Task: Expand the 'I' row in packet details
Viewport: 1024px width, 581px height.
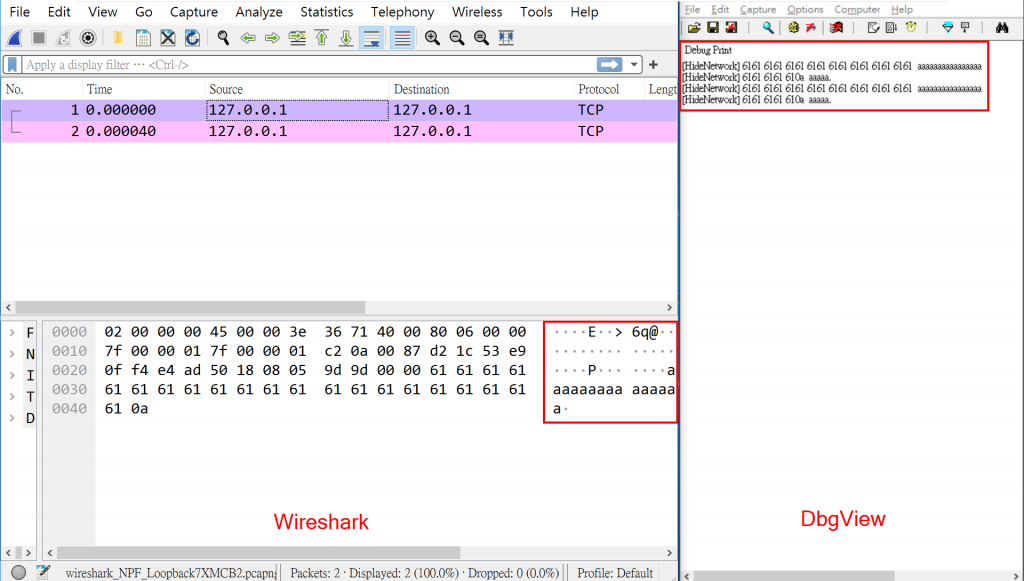Action: 12,375
